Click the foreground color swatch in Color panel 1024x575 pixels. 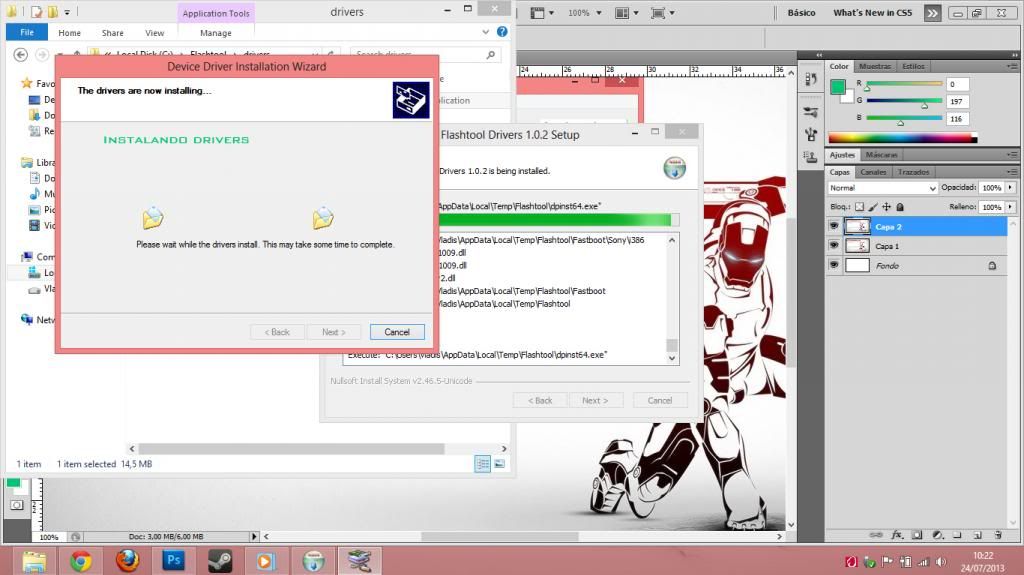[x=838, y=87]
